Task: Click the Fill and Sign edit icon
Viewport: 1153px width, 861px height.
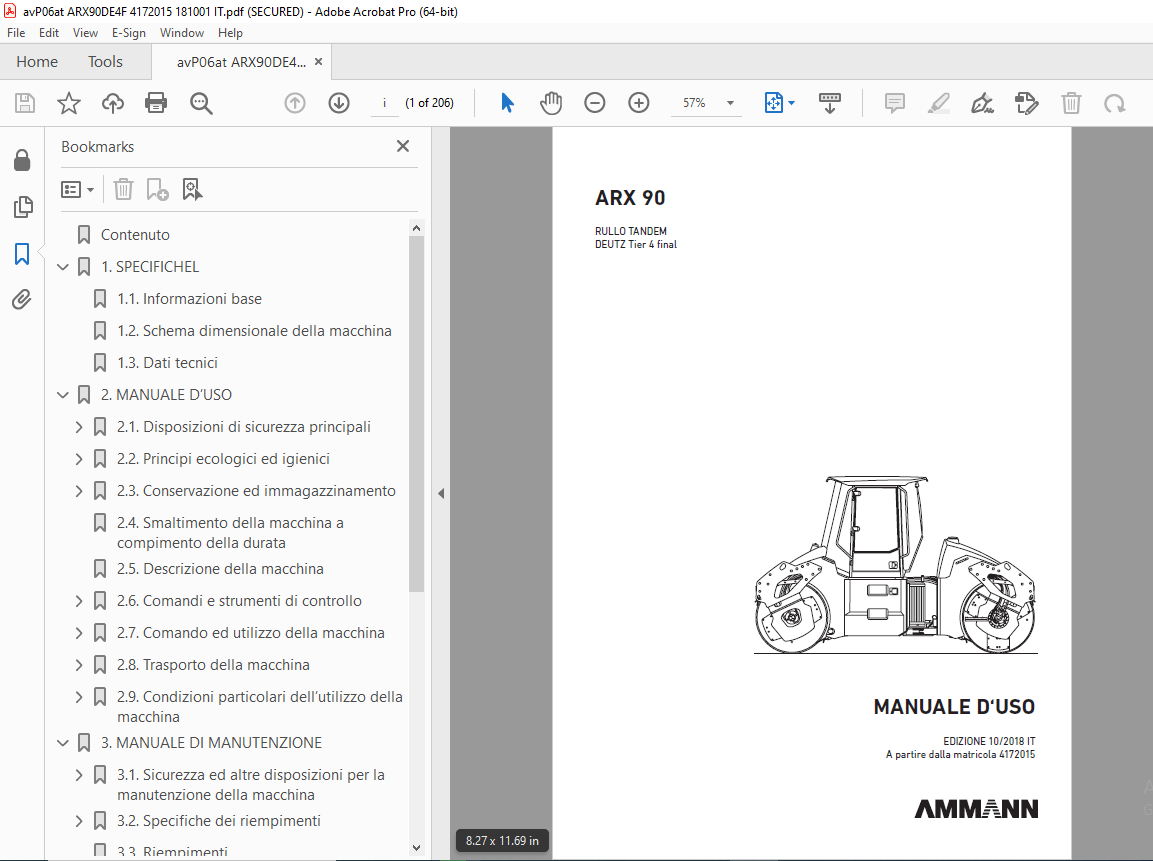Action: coord(1027,103)
